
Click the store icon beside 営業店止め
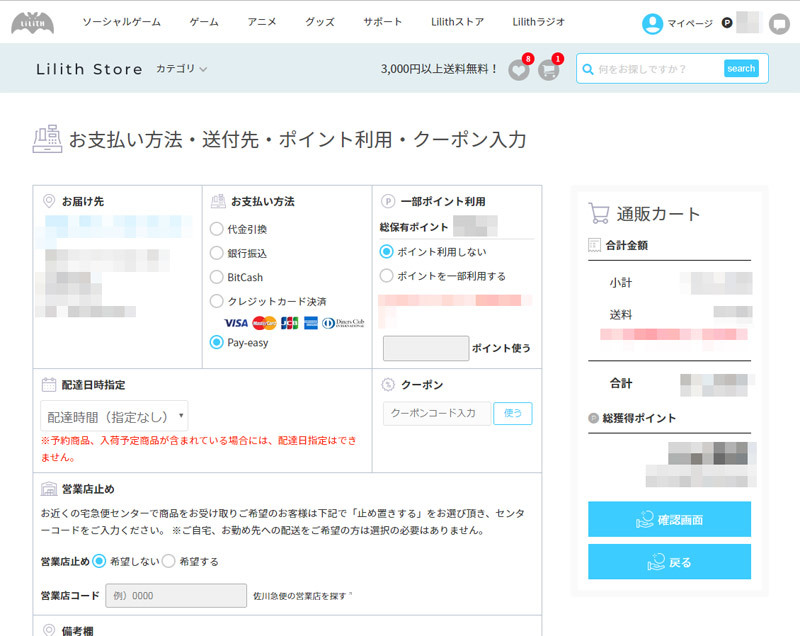pyautogui.click(x=49, y=489)
